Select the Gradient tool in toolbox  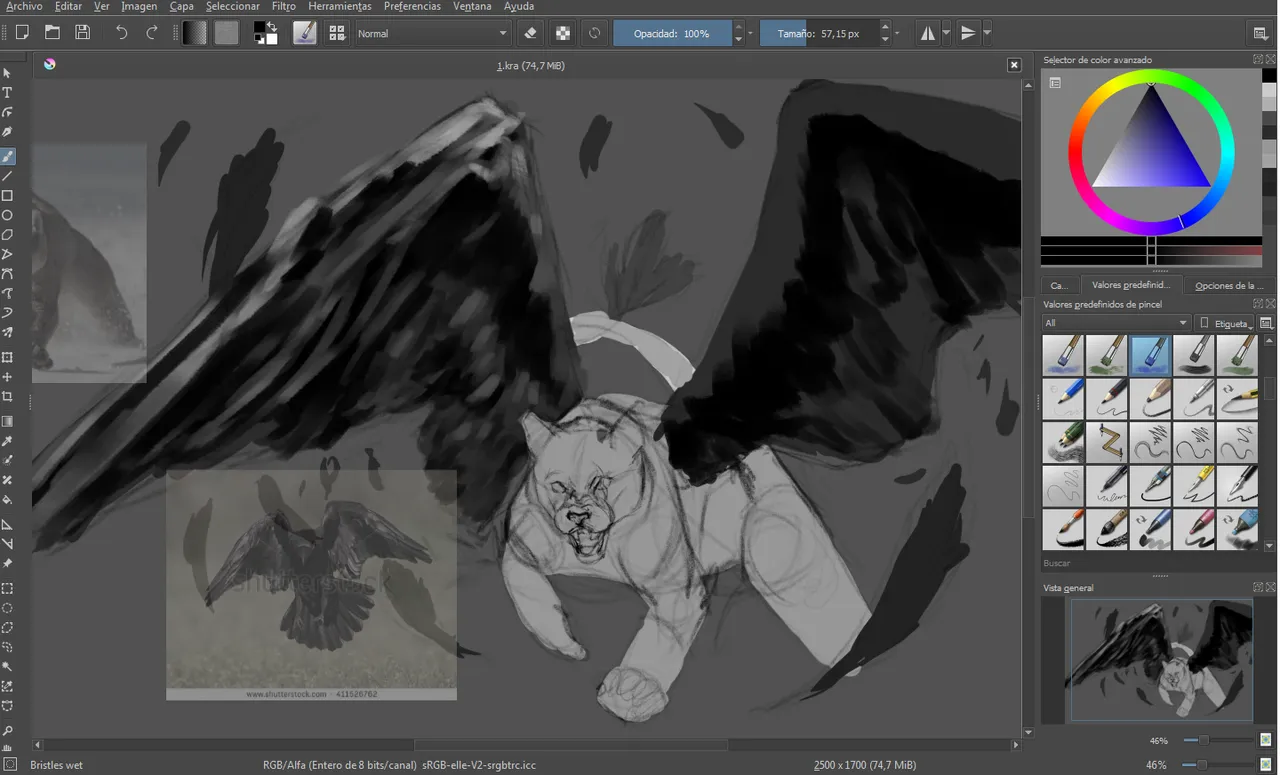[7, 421]
